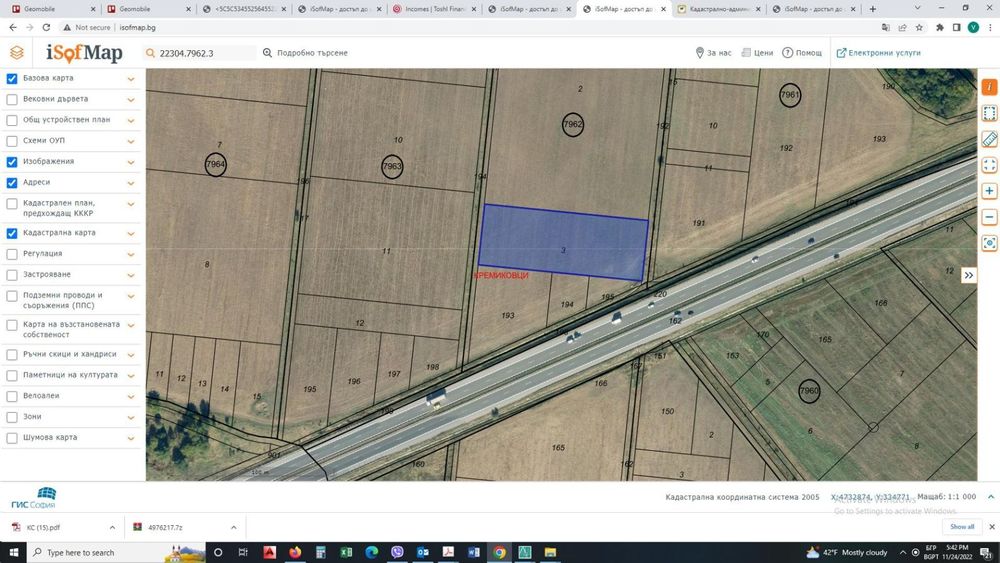1000x563 pixels.
Task: Open Word from the taskbar
Action: click(473, 552)
